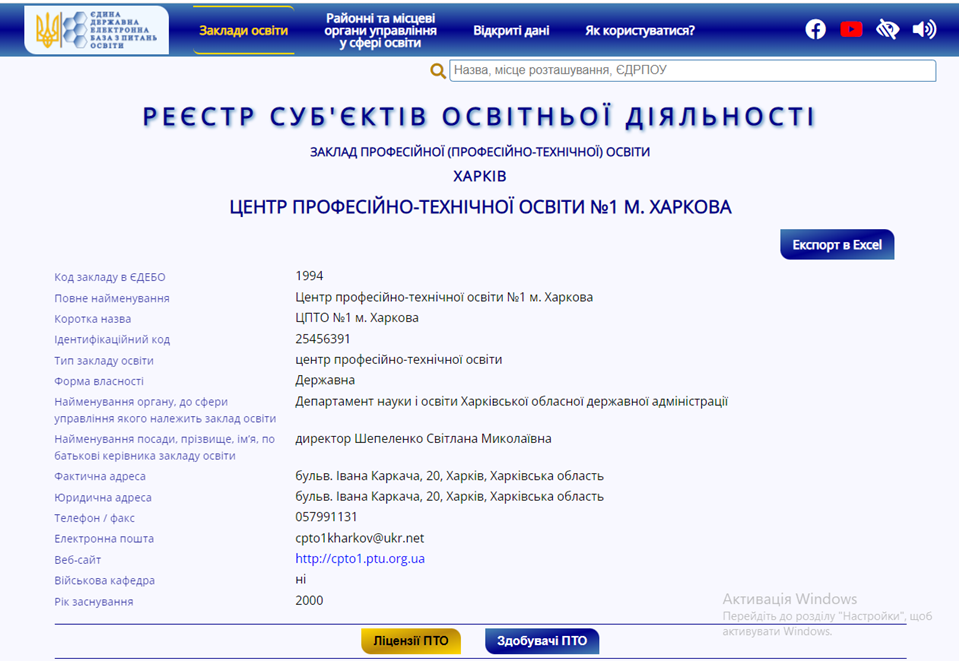
Task: Click the Форма власності label
Action: 99,382
